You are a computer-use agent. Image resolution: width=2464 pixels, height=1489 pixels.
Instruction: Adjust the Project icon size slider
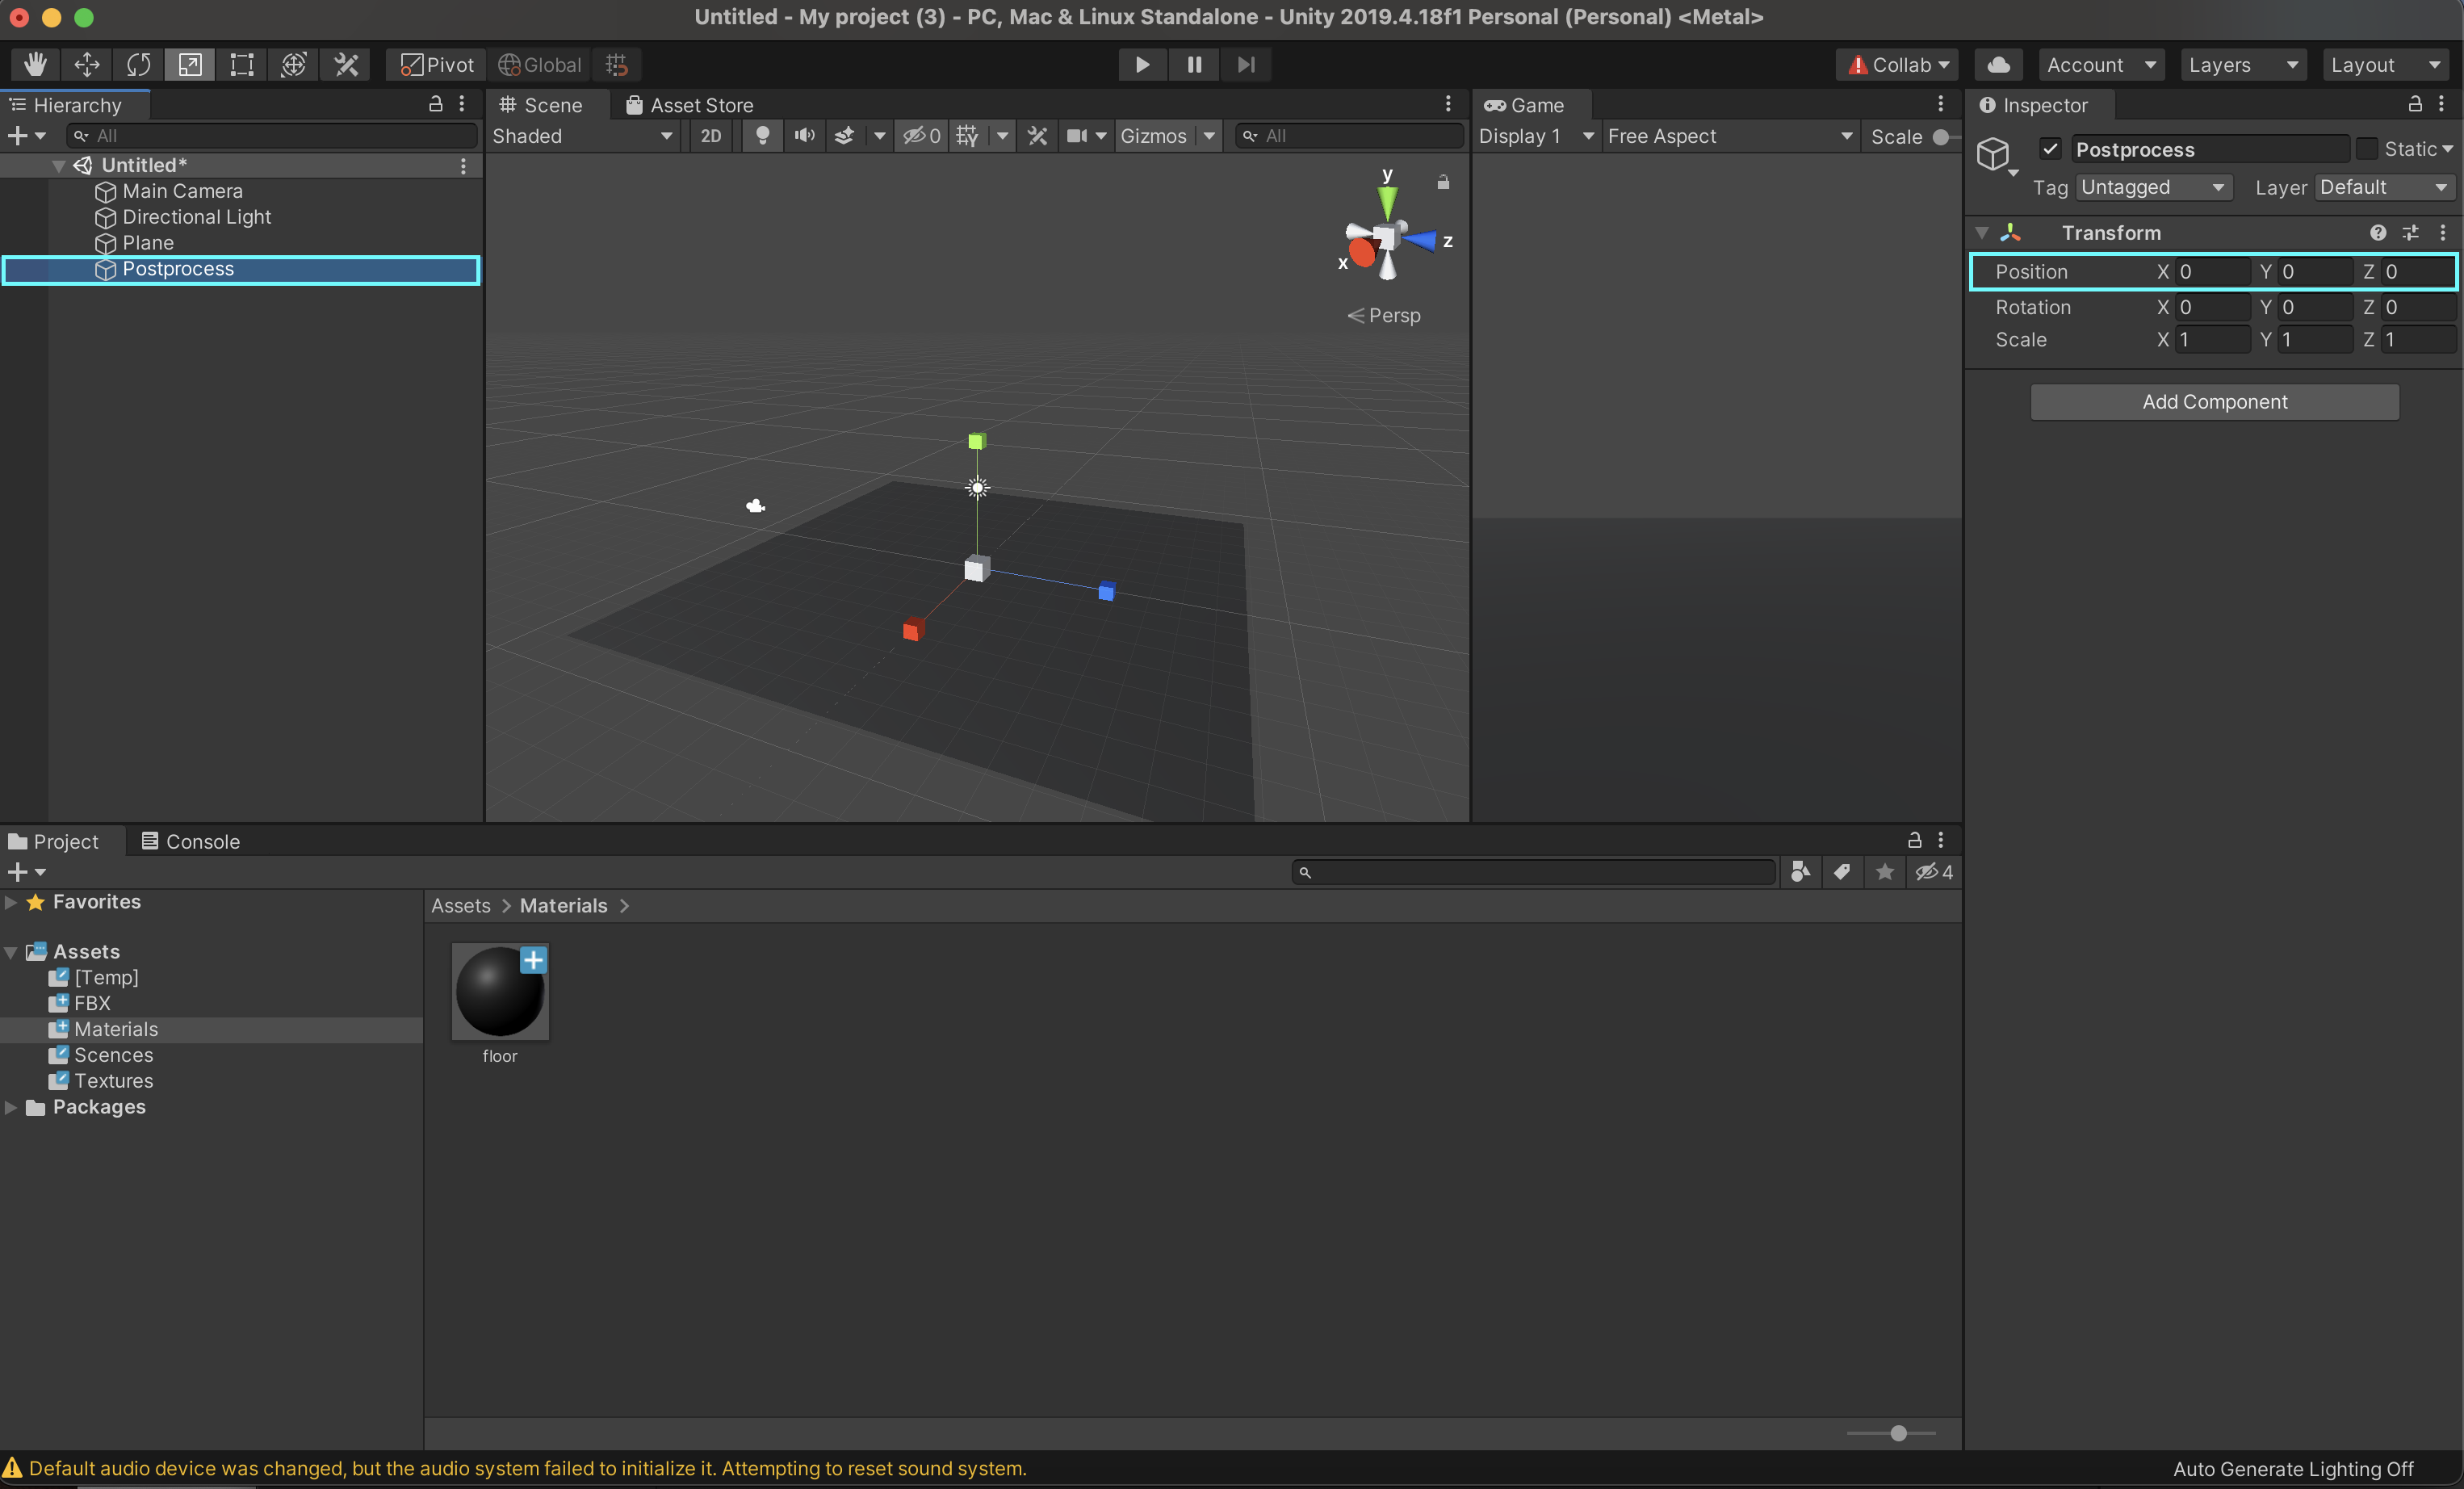[x=1897, y=1433]
